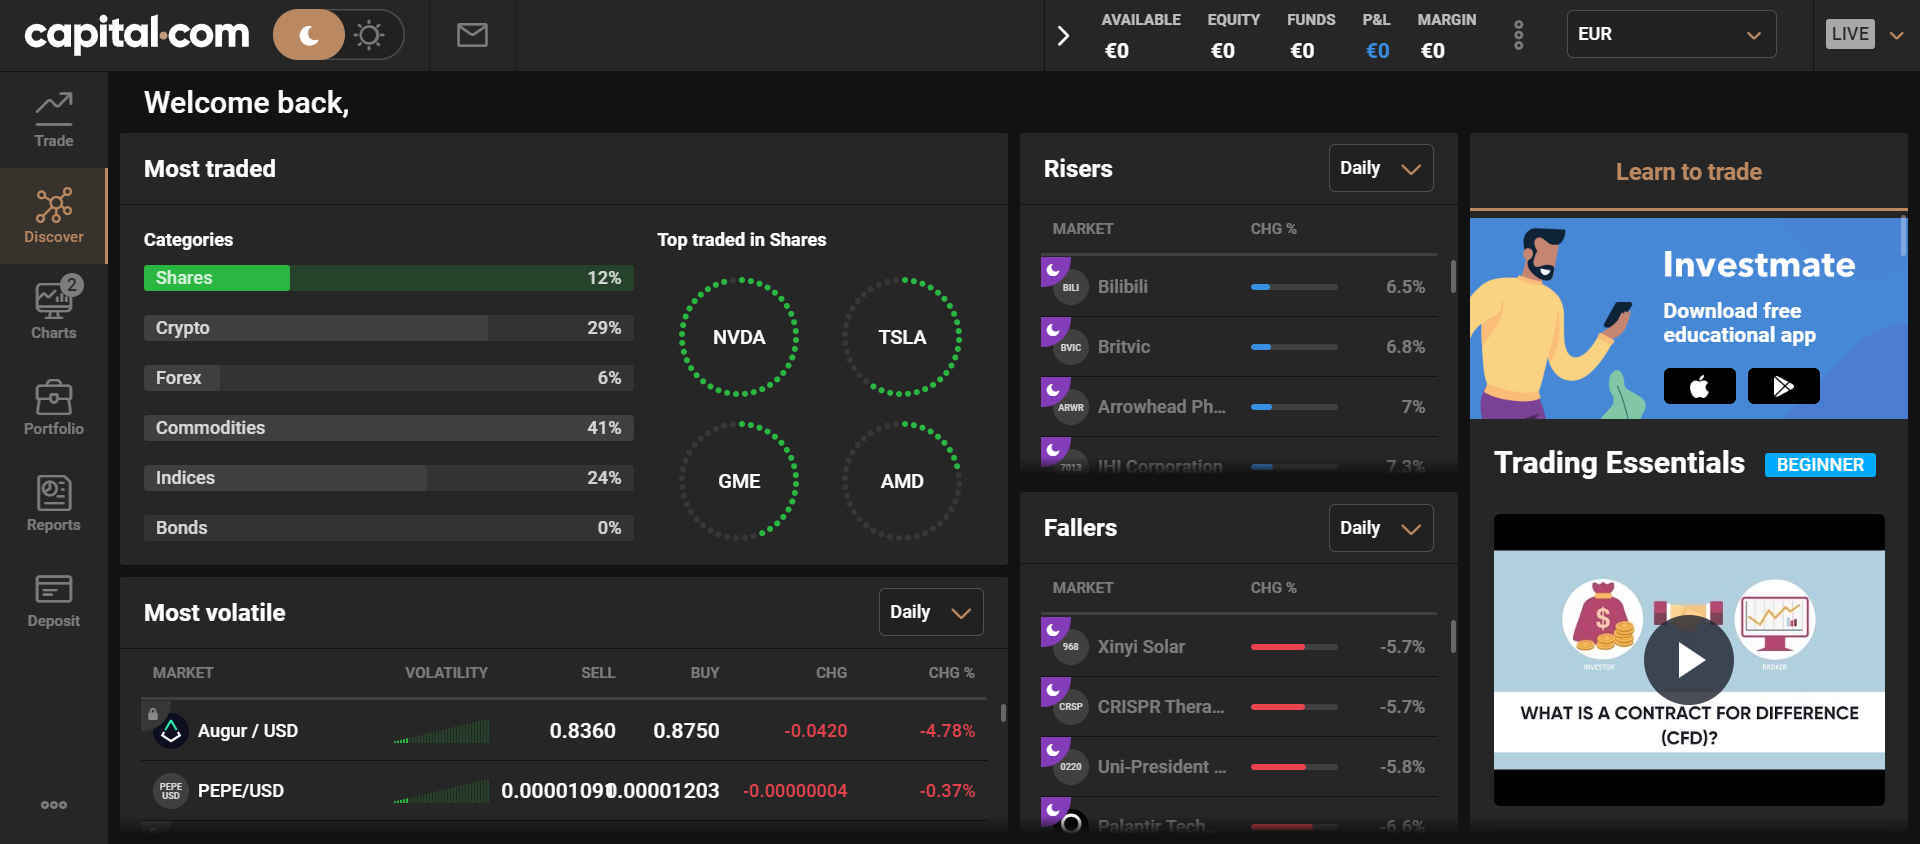Click the P&L value in header
Screen dimensions: 1920x844
(x=1377, y=51)
